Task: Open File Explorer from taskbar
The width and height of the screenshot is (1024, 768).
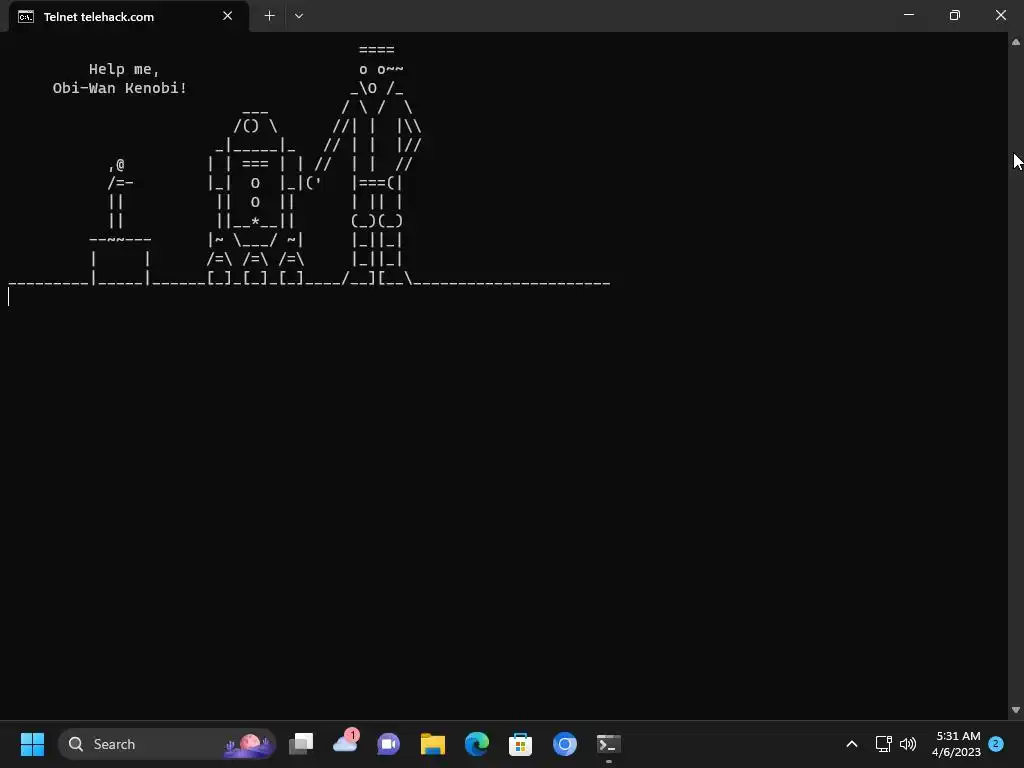Action: pos(432,744)
